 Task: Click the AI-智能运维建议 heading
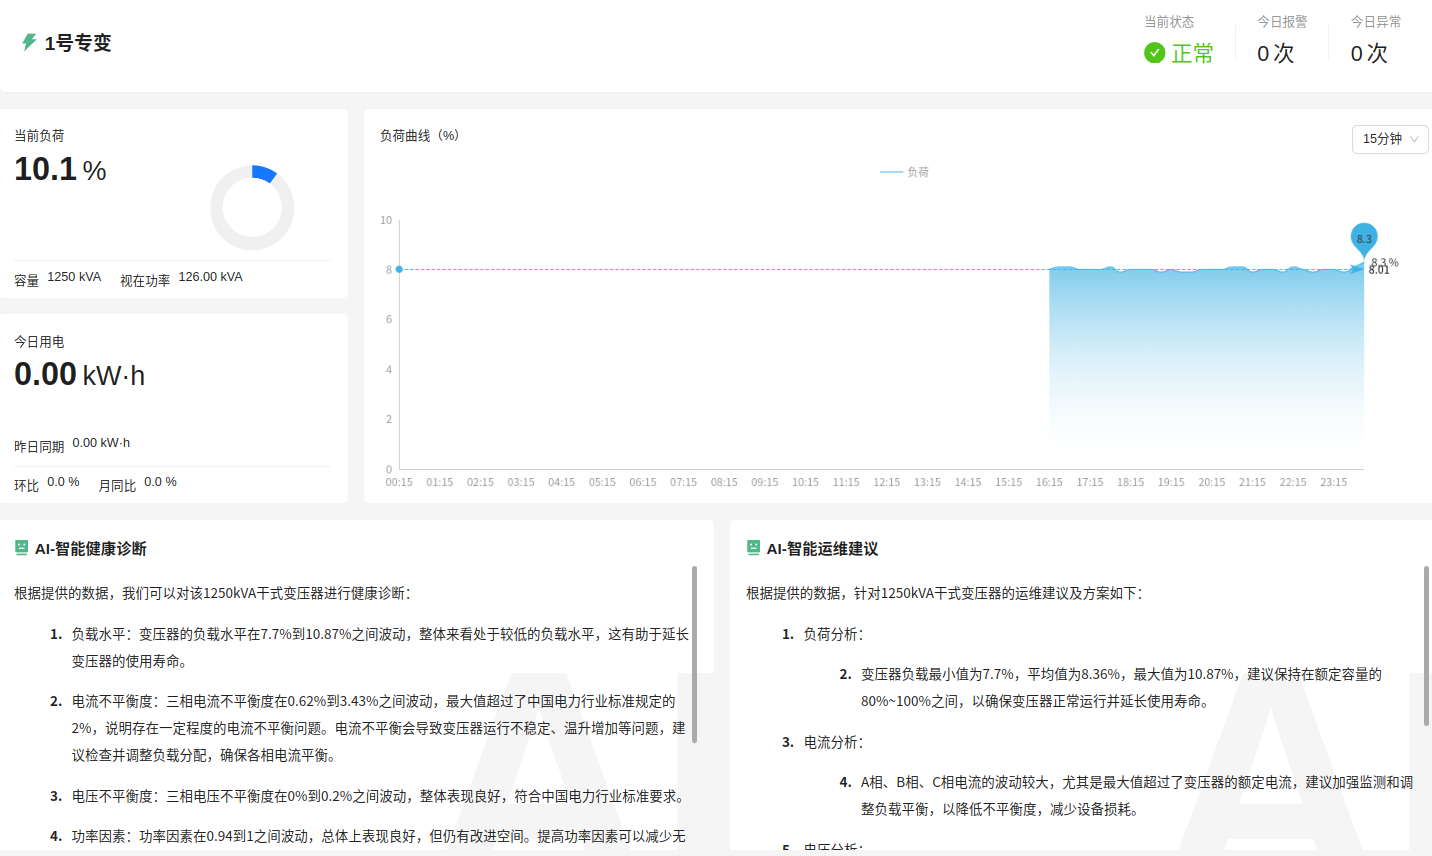pos(823,549)
